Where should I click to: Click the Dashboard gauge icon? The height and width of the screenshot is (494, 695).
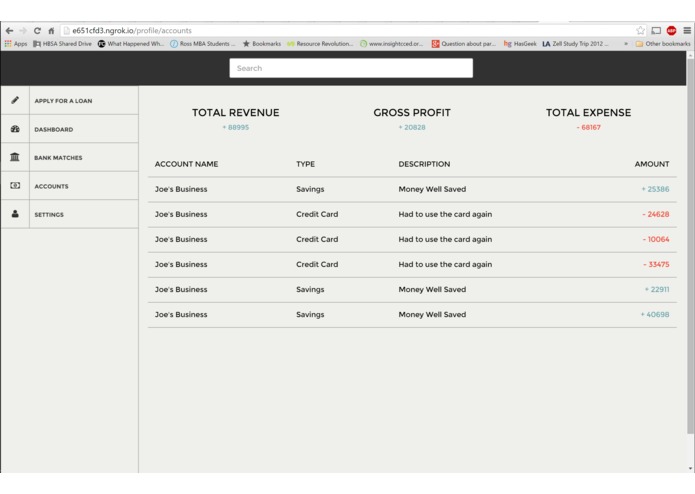[x=15, y=129]
